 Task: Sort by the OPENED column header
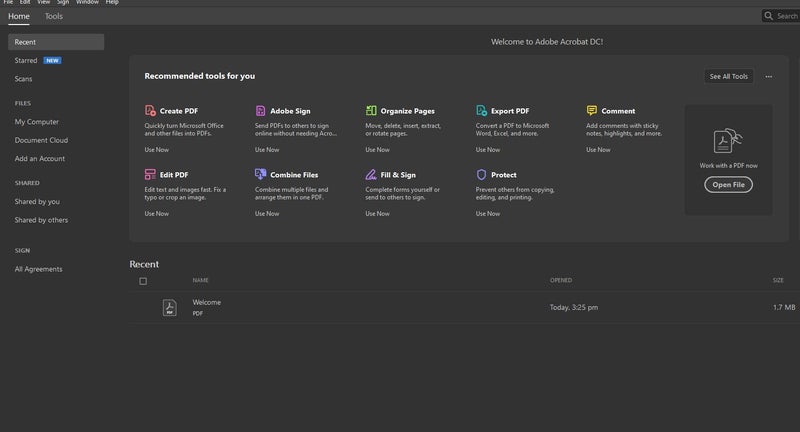(561, 280)
